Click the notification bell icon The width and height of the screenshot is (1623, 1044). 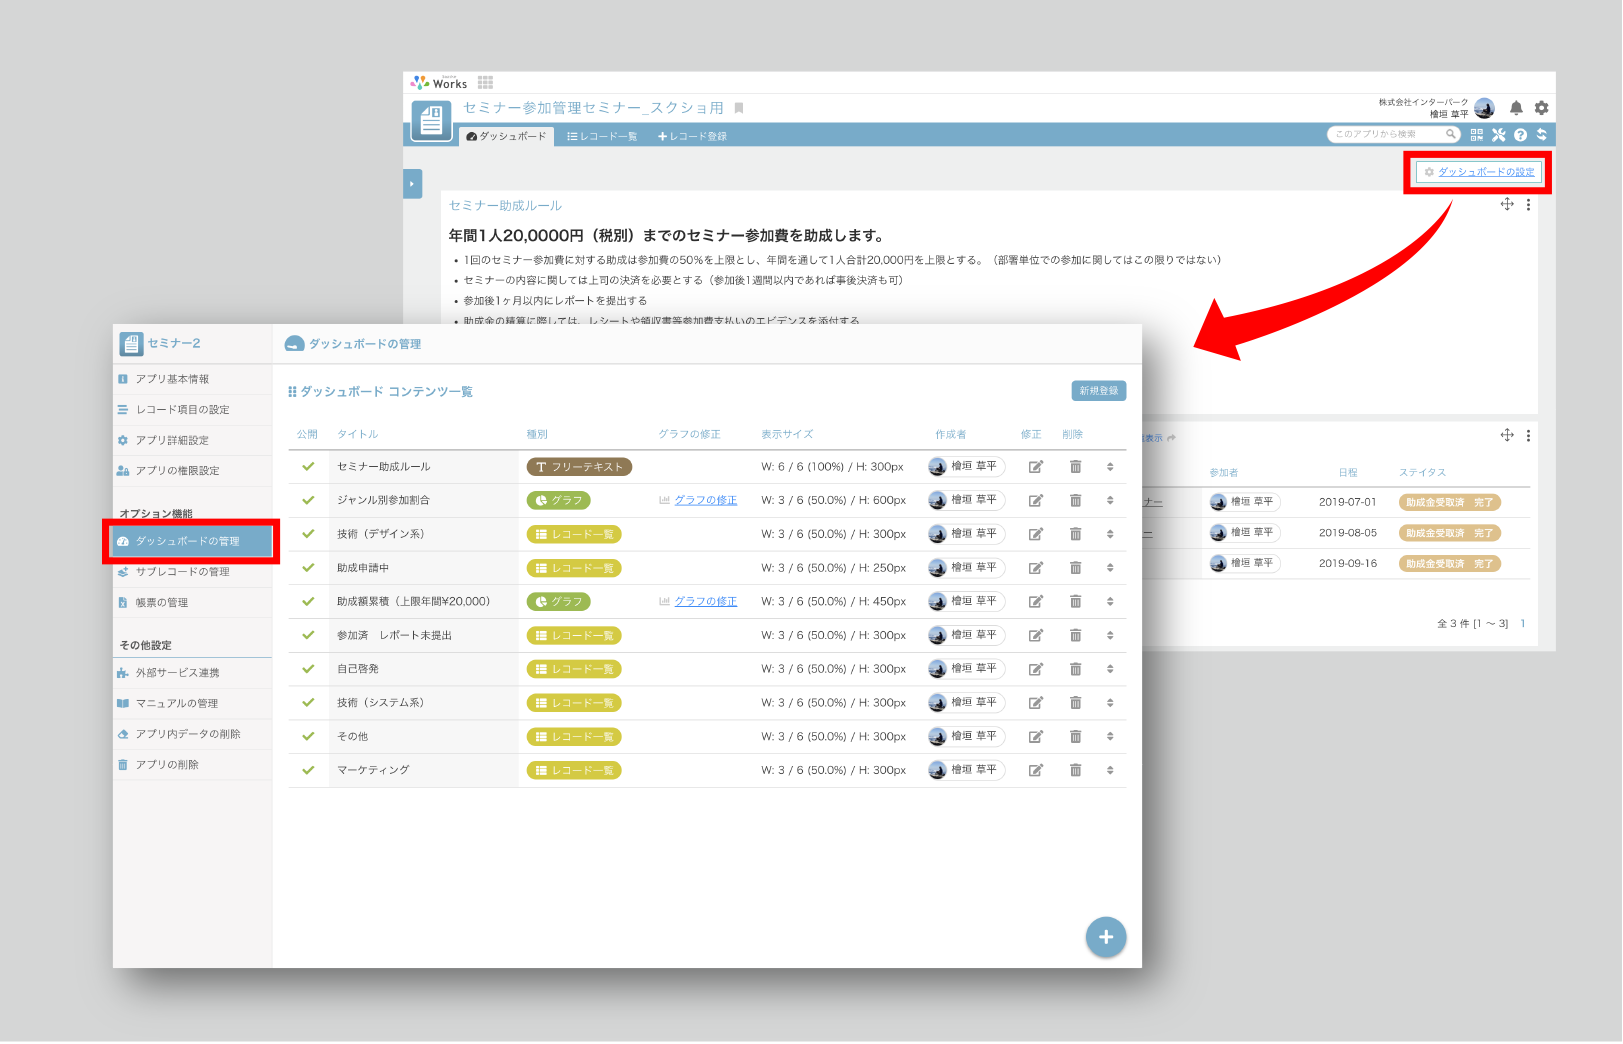(x=1516, y=108)
